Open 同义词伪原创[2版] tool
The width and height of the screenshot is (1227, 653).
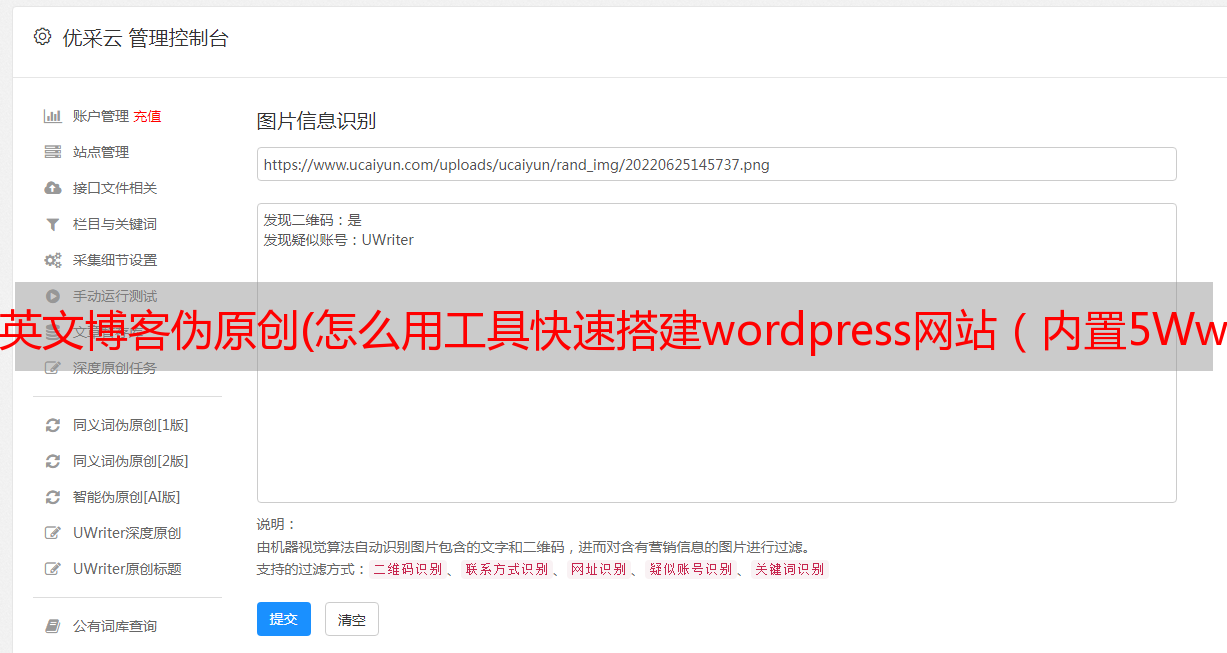pyautogui.click(x=131, y=461)
